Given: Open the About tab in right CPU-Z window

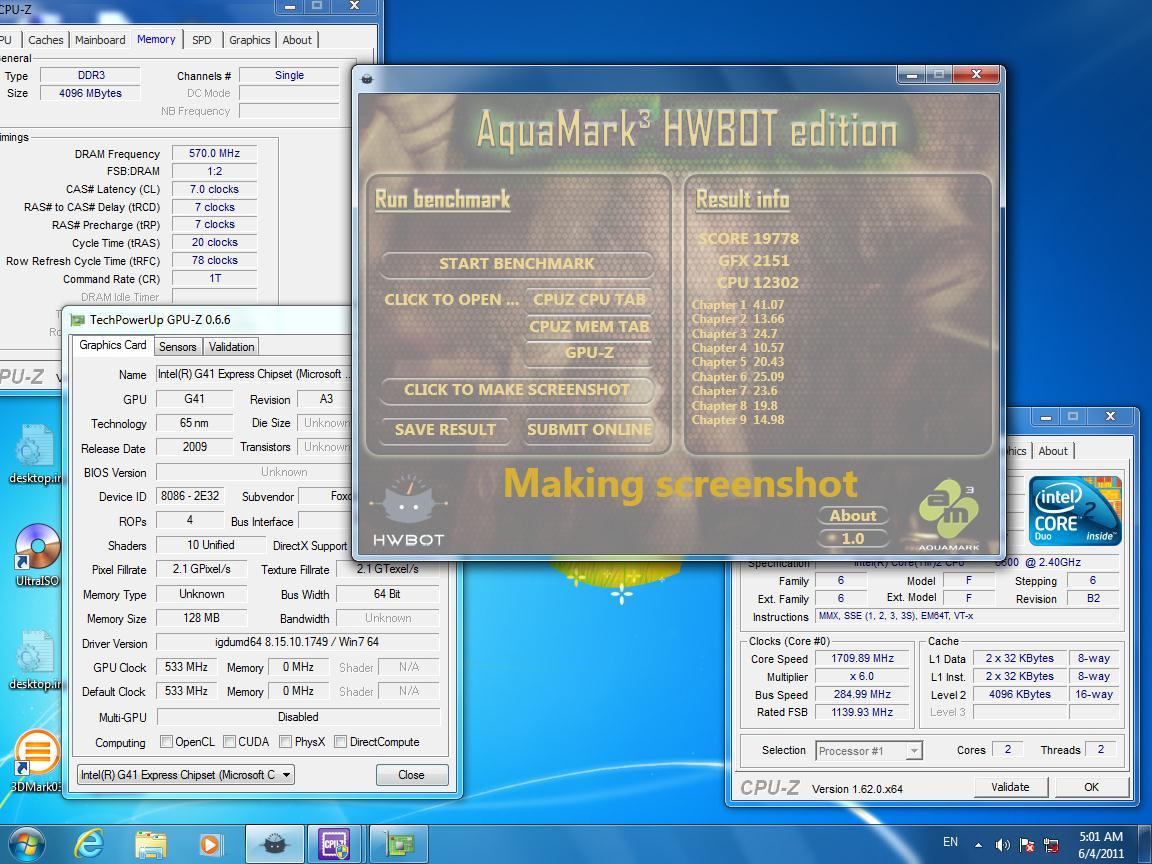Looking at the screenshot, I should tap(1053, 450).
